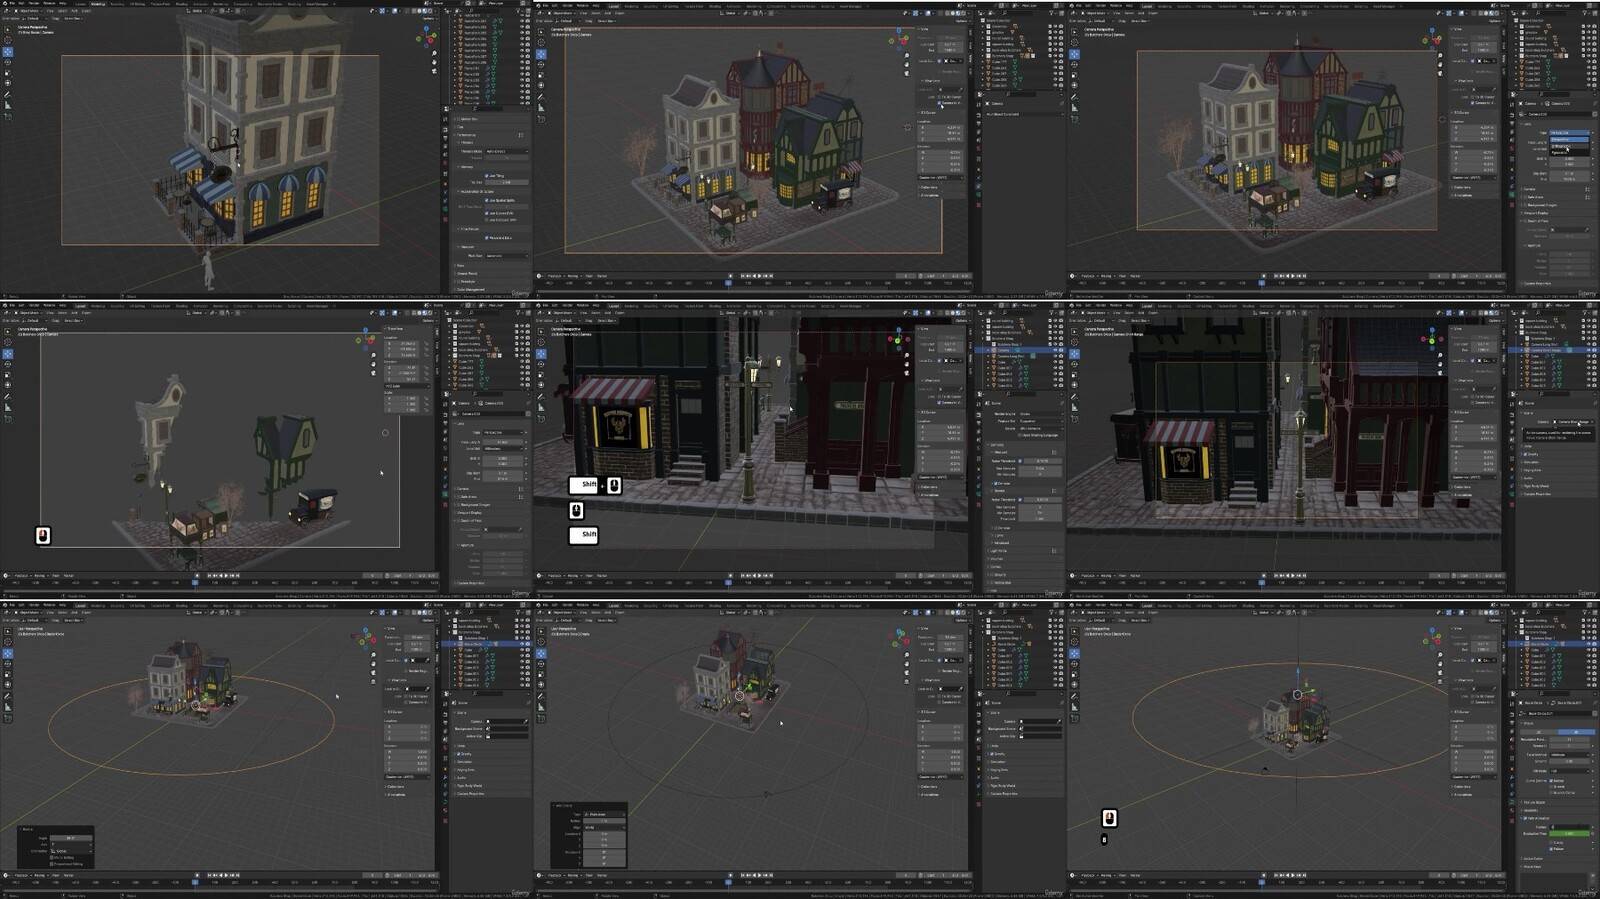Open Fill Mode dropdown in green-slider screenshot
The image size is (1600, 899).
pos(1569,771)
